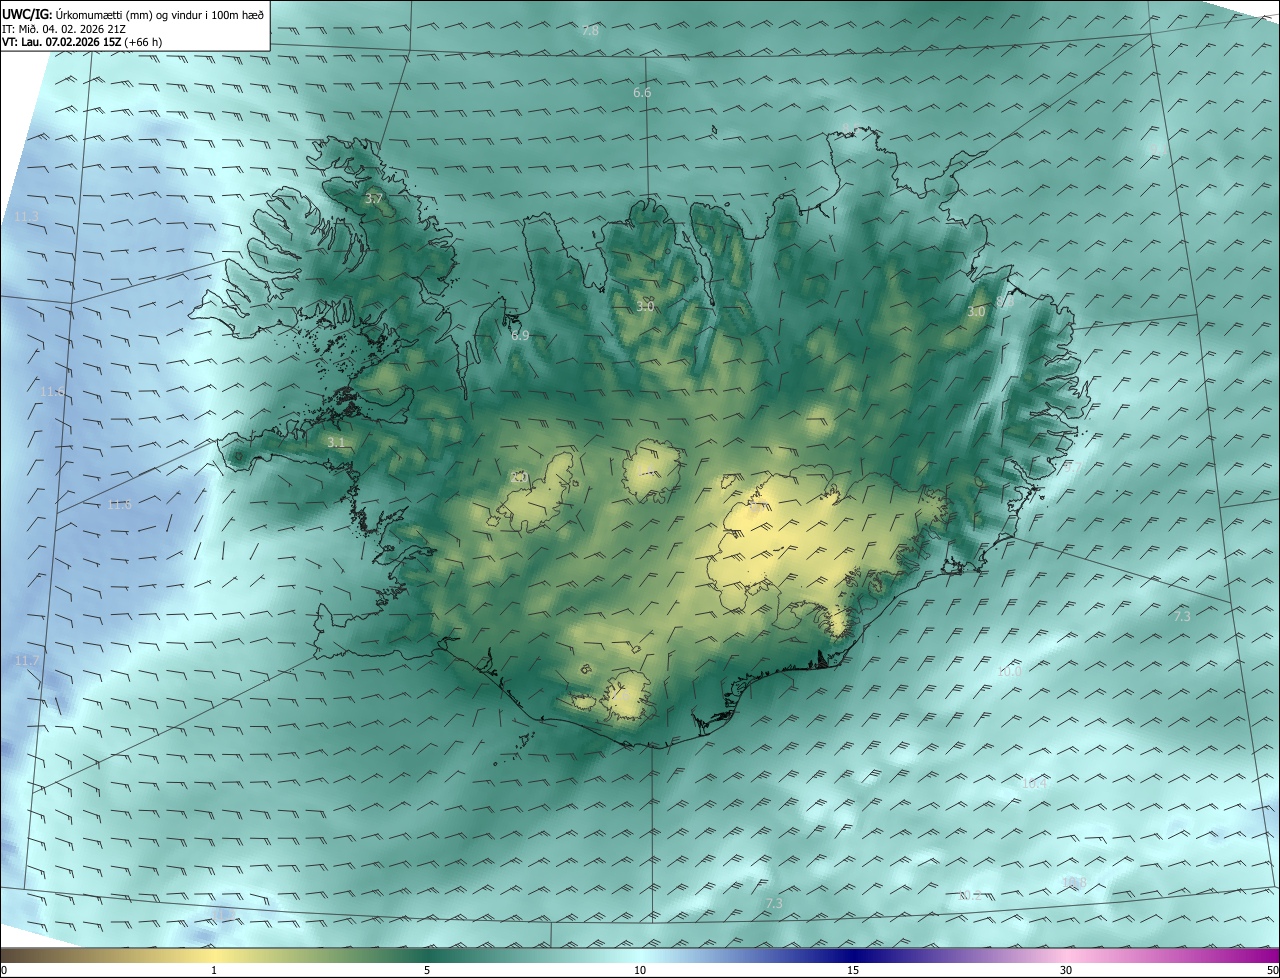Click the 10.2 value label on the map
Viewport: 1280px width, 978px height.
coord(970,895)
